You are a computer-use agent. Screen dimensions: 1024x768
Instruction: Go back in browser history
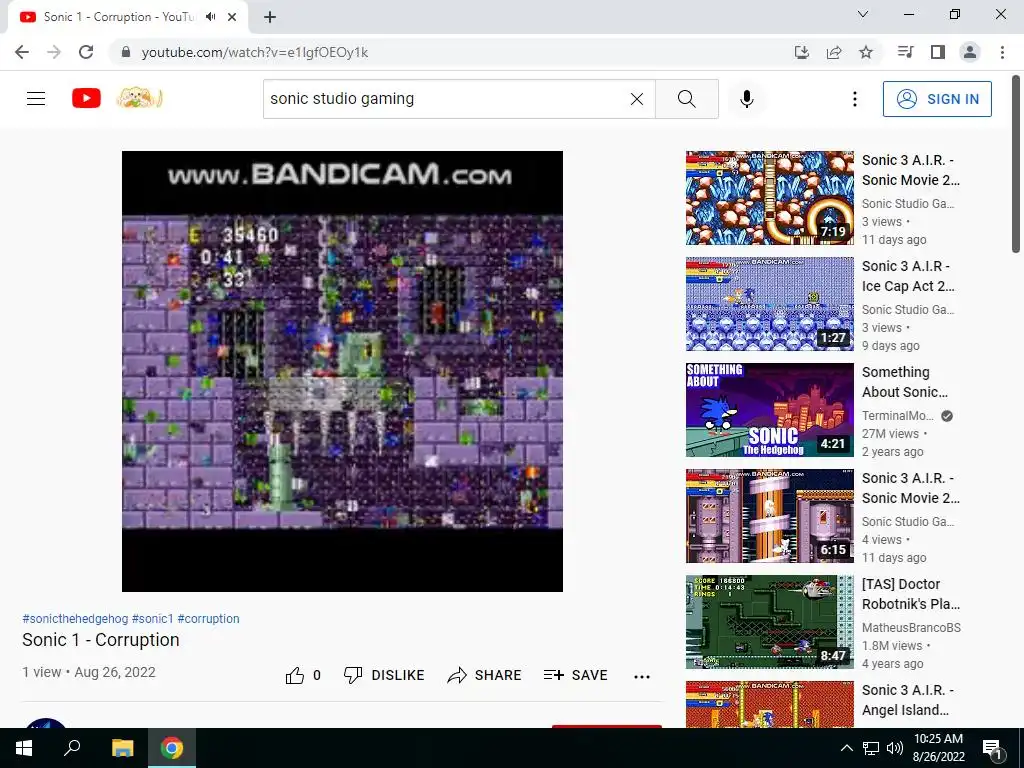pos(22,52)
